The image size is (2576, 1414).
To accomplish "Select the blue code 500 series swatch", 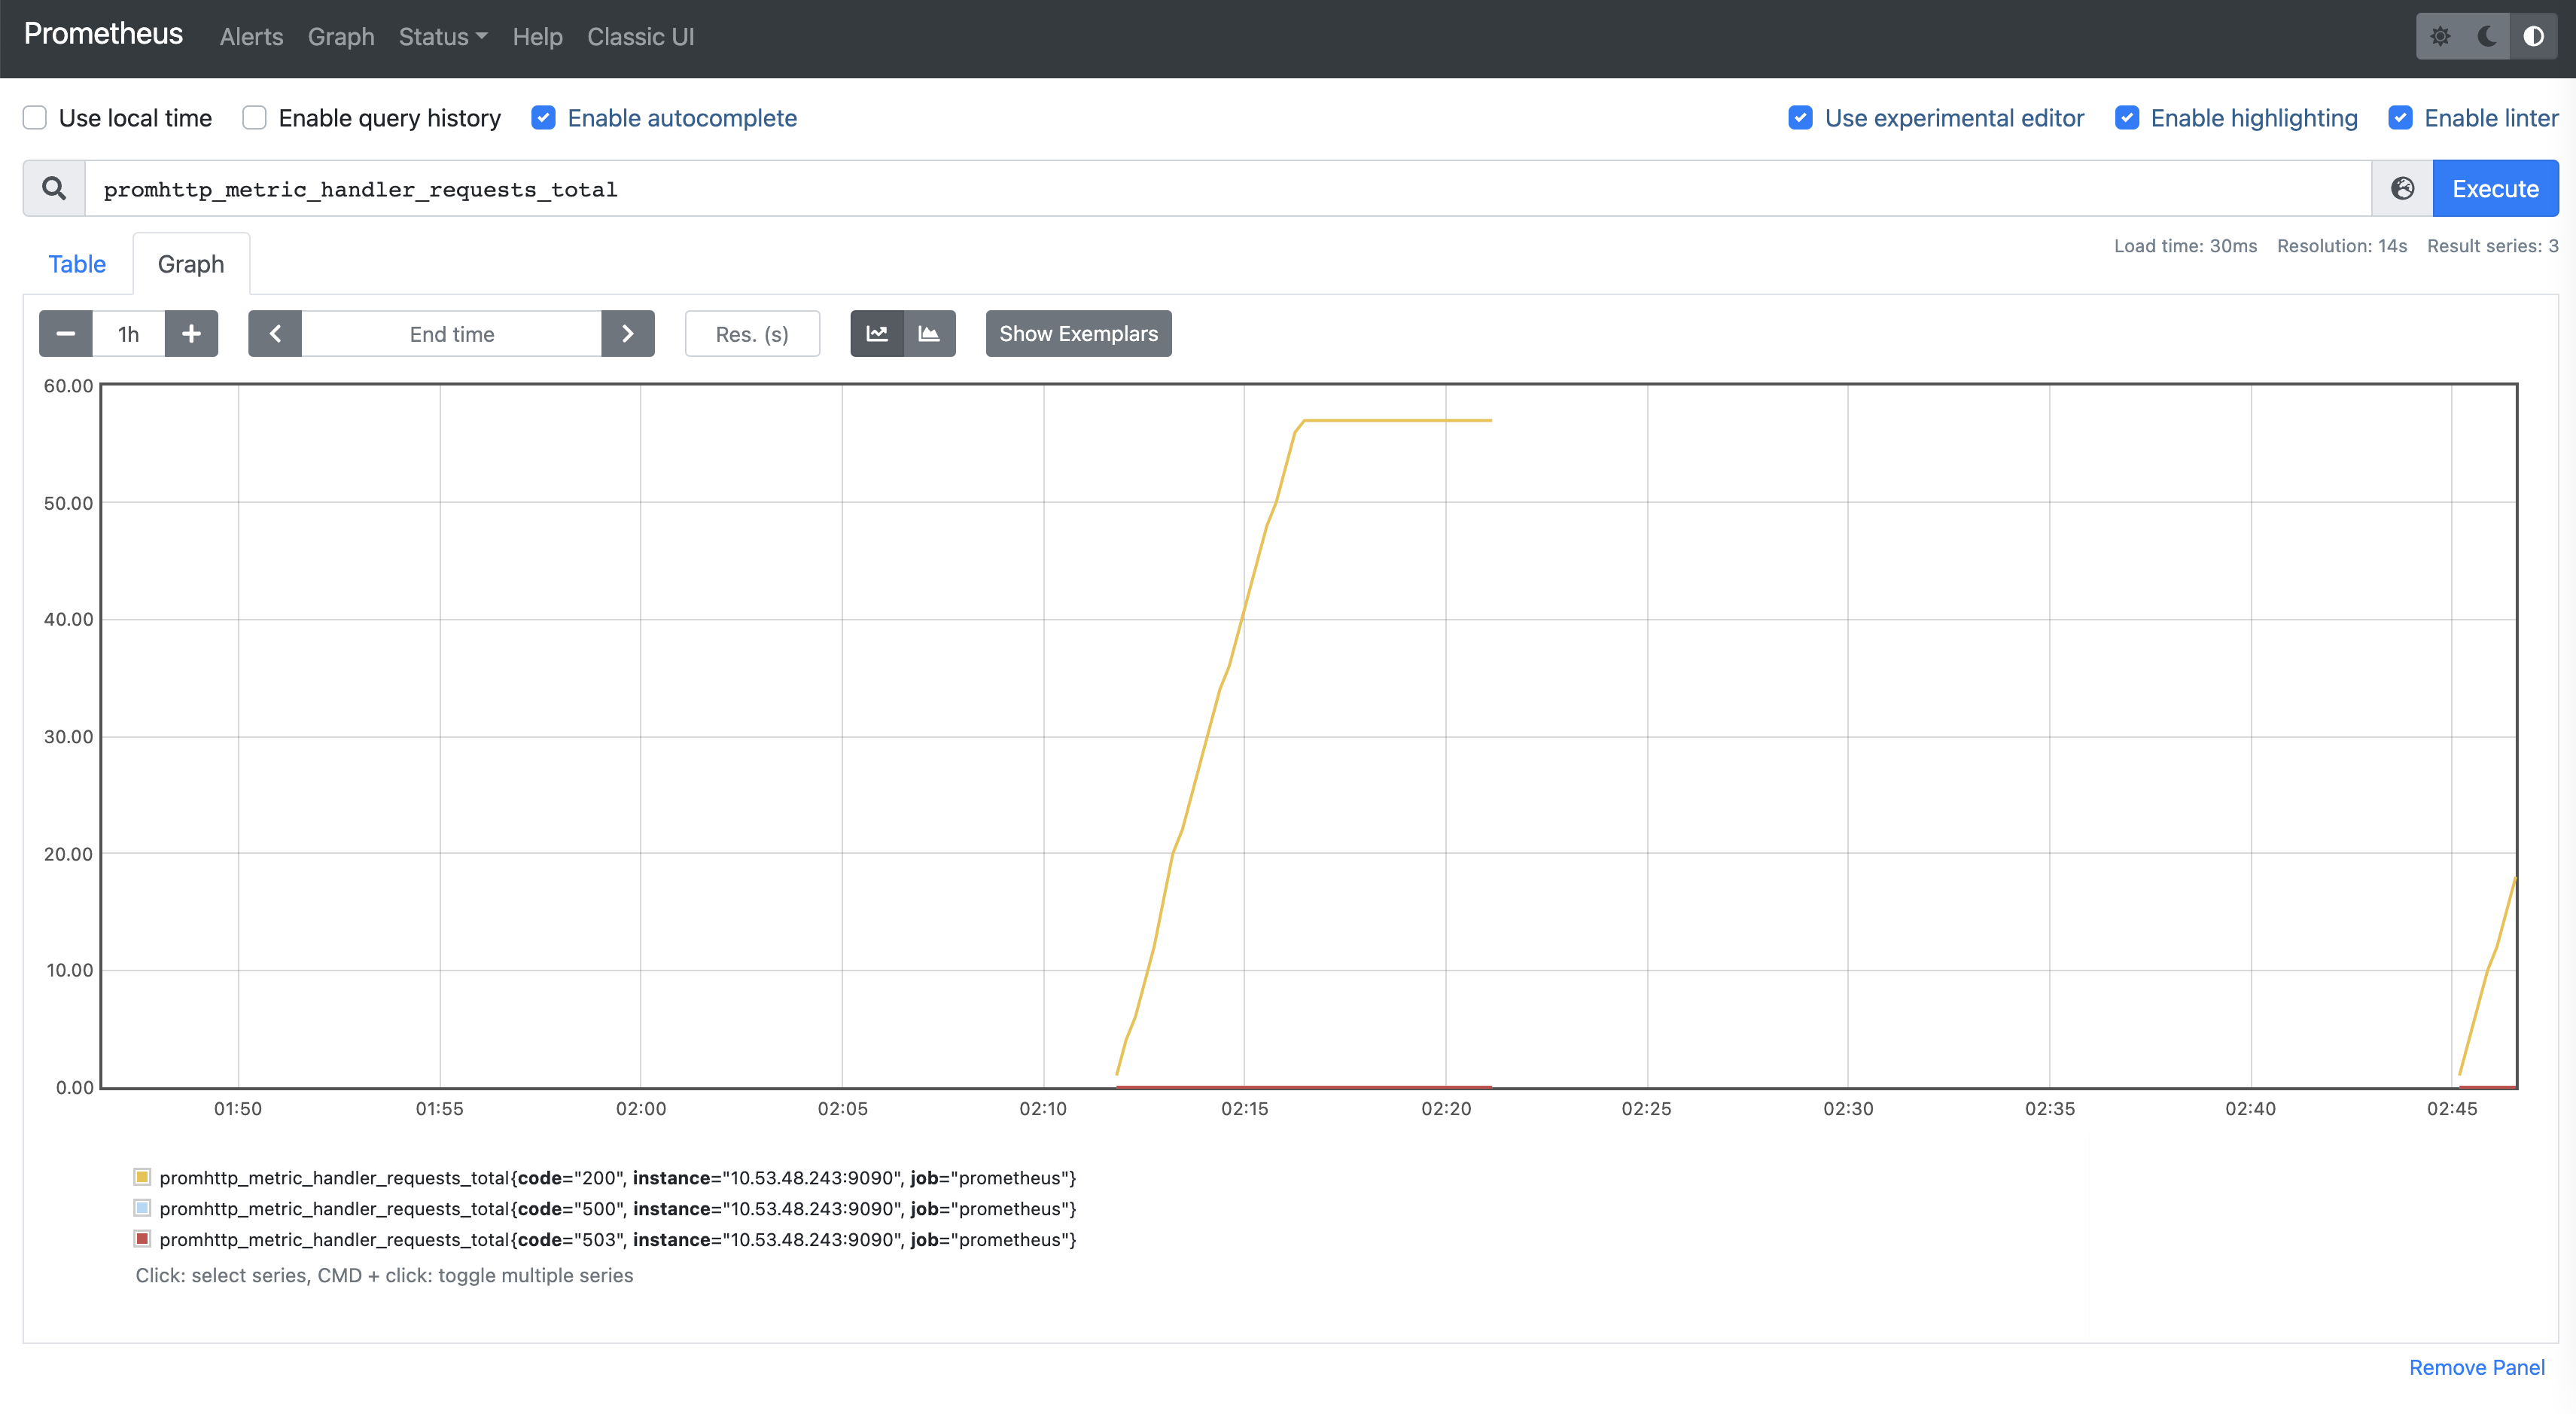I will pos(142,1208).
